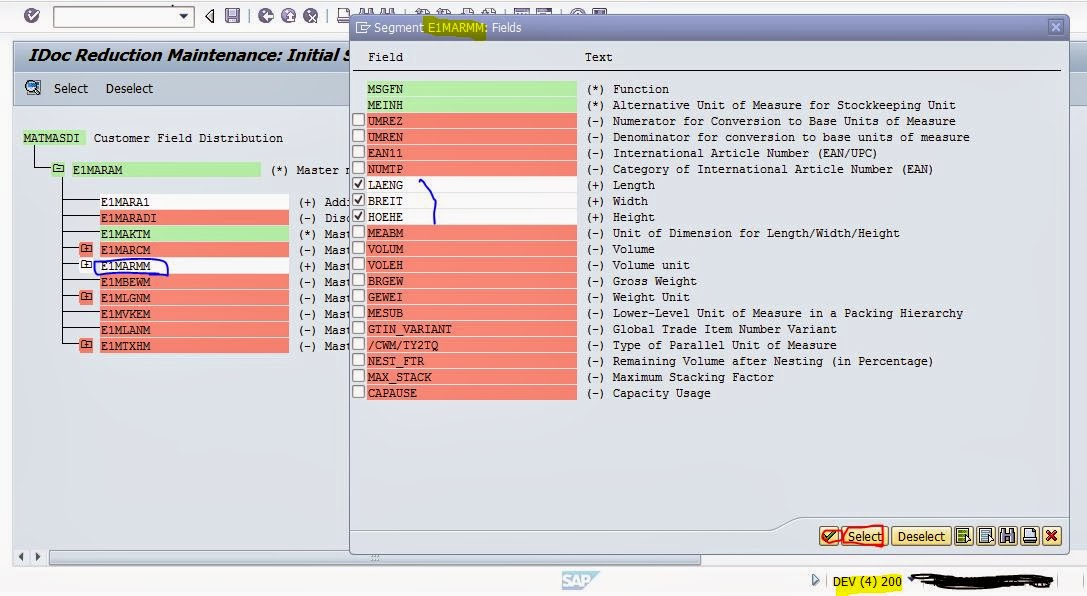
Task: Click the green Back arrow icon
Action: [x=266, y=15]
